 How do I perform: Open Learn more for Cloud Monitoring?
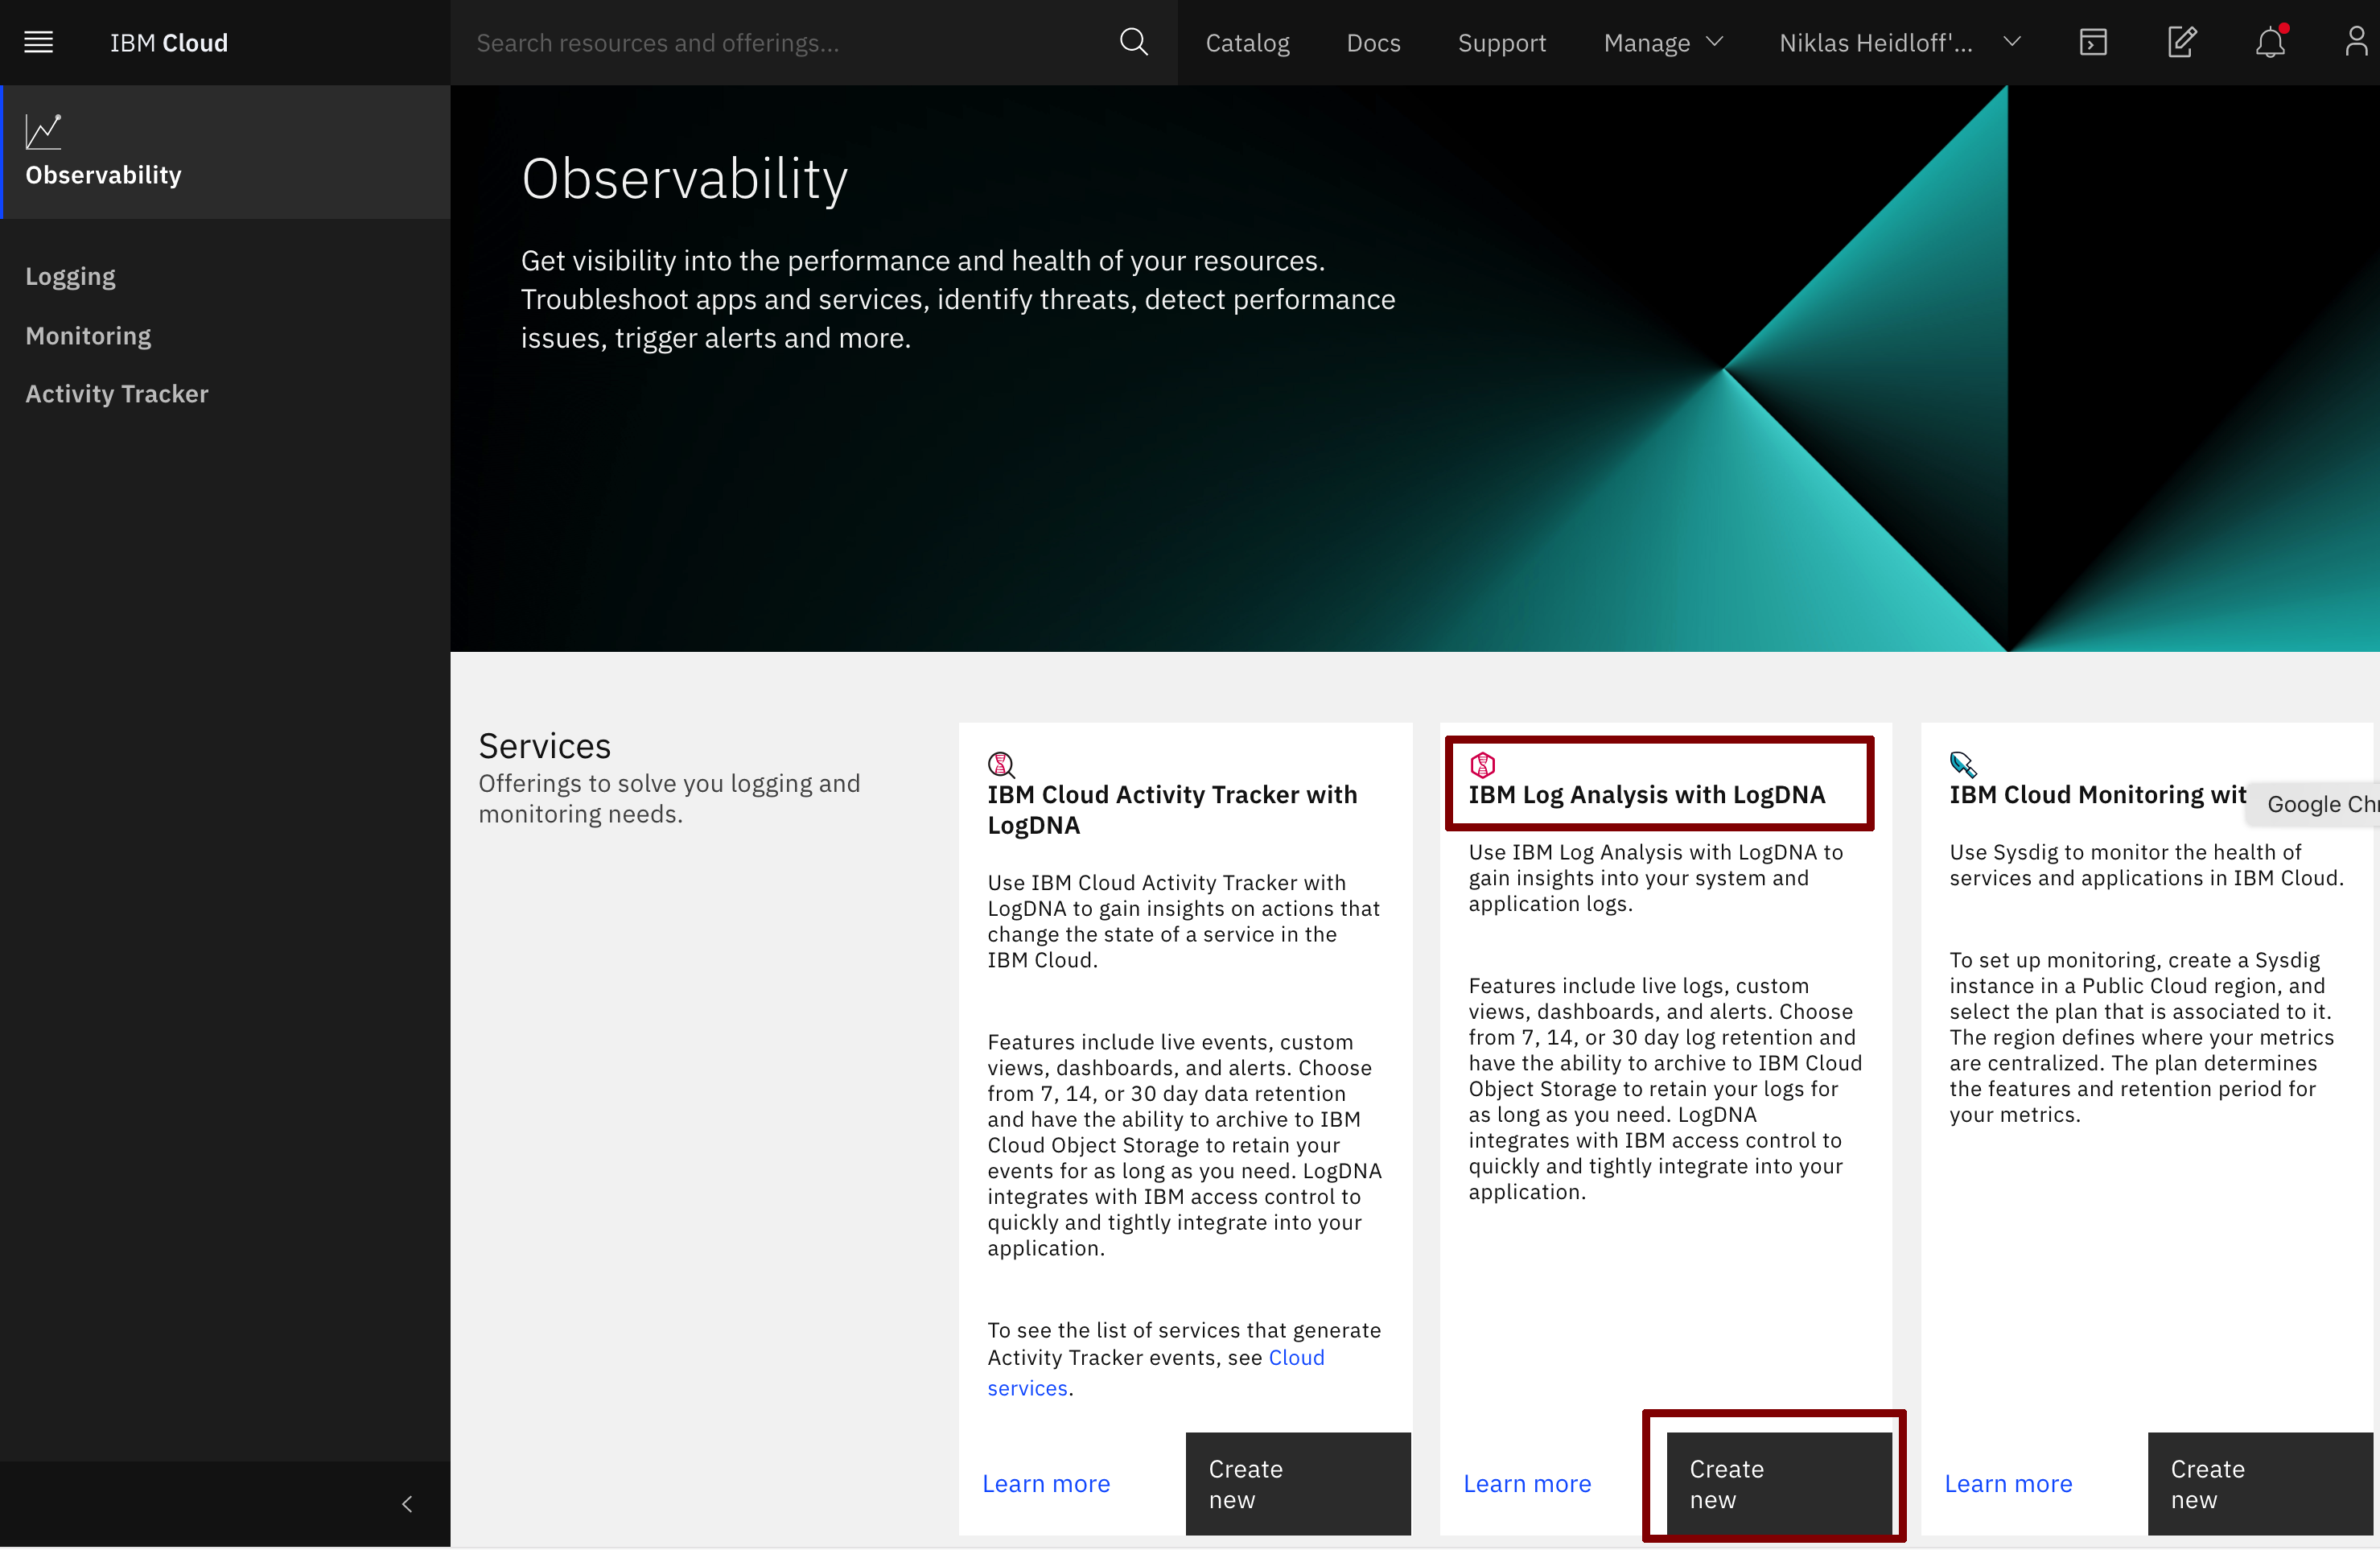pyautogui.click(x=2008, y=1484)
